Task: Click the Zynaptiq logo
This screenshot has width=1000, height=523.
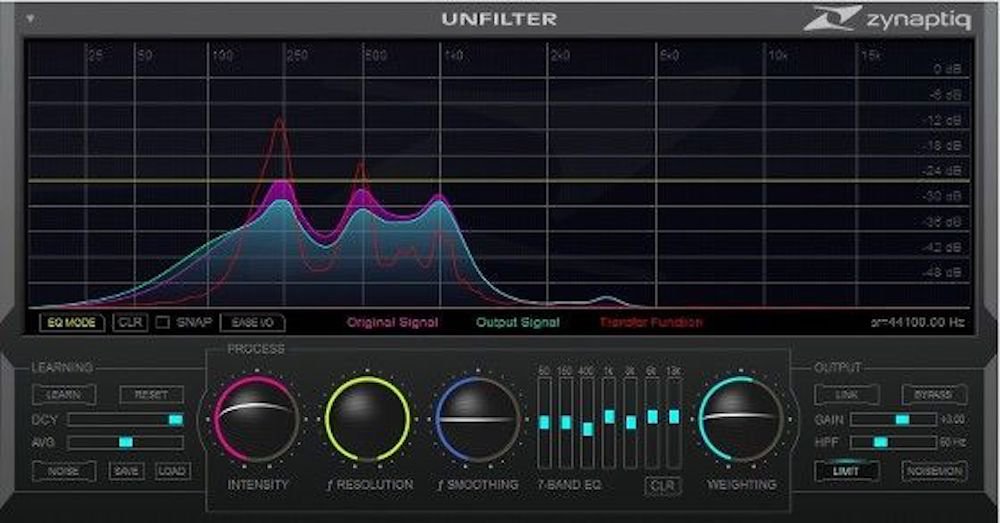Action: point(889,19)
